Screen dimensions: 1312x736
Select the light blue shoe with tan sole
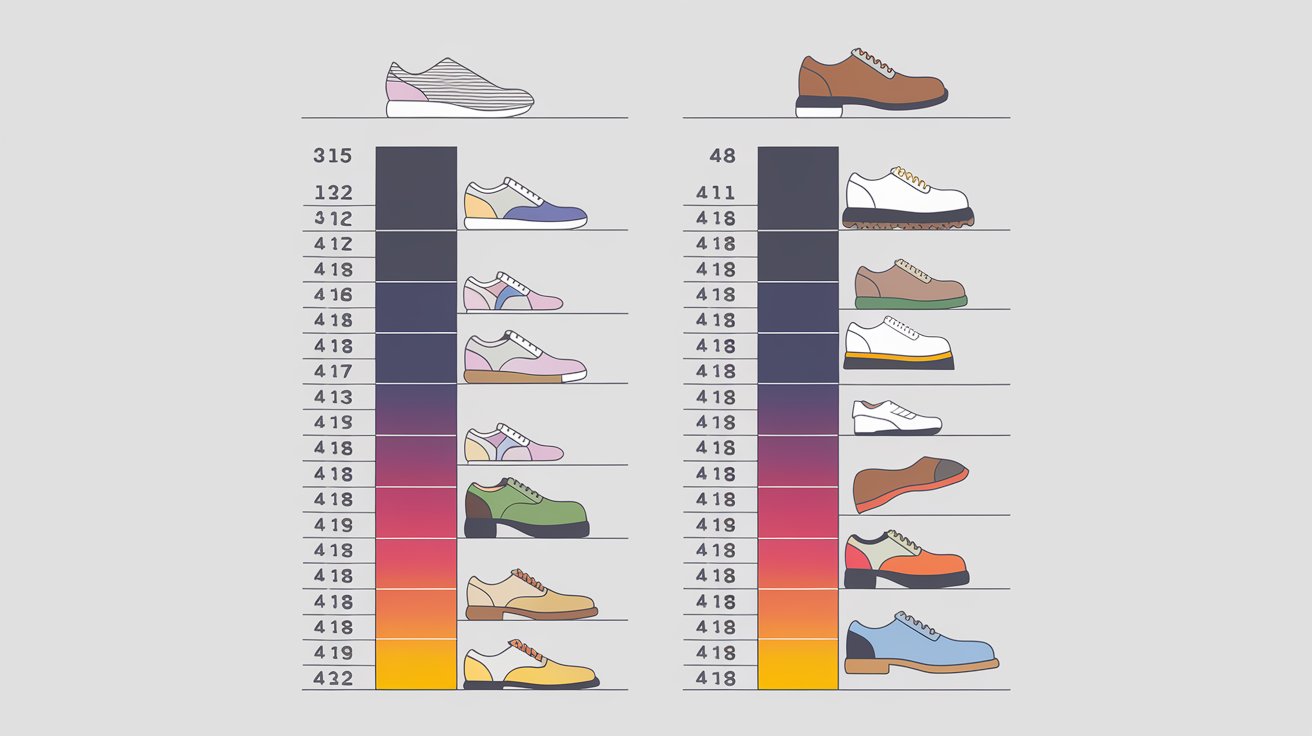(921, 641)
